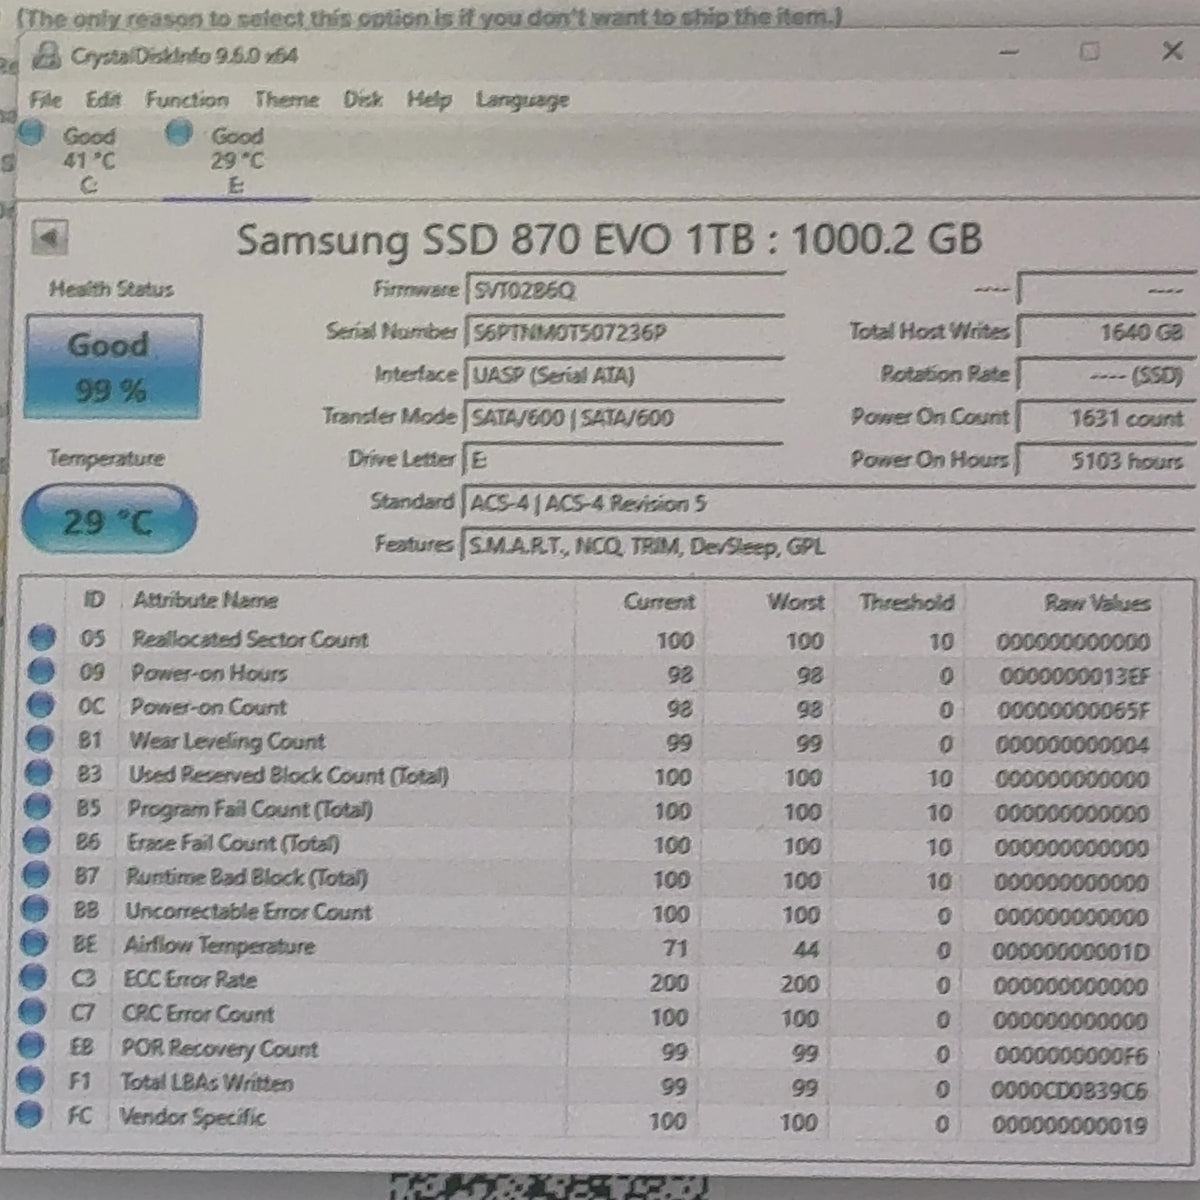Click the CrystalDiskInfo app icon in title bar

pyautogui.click(x=47, y=56)
